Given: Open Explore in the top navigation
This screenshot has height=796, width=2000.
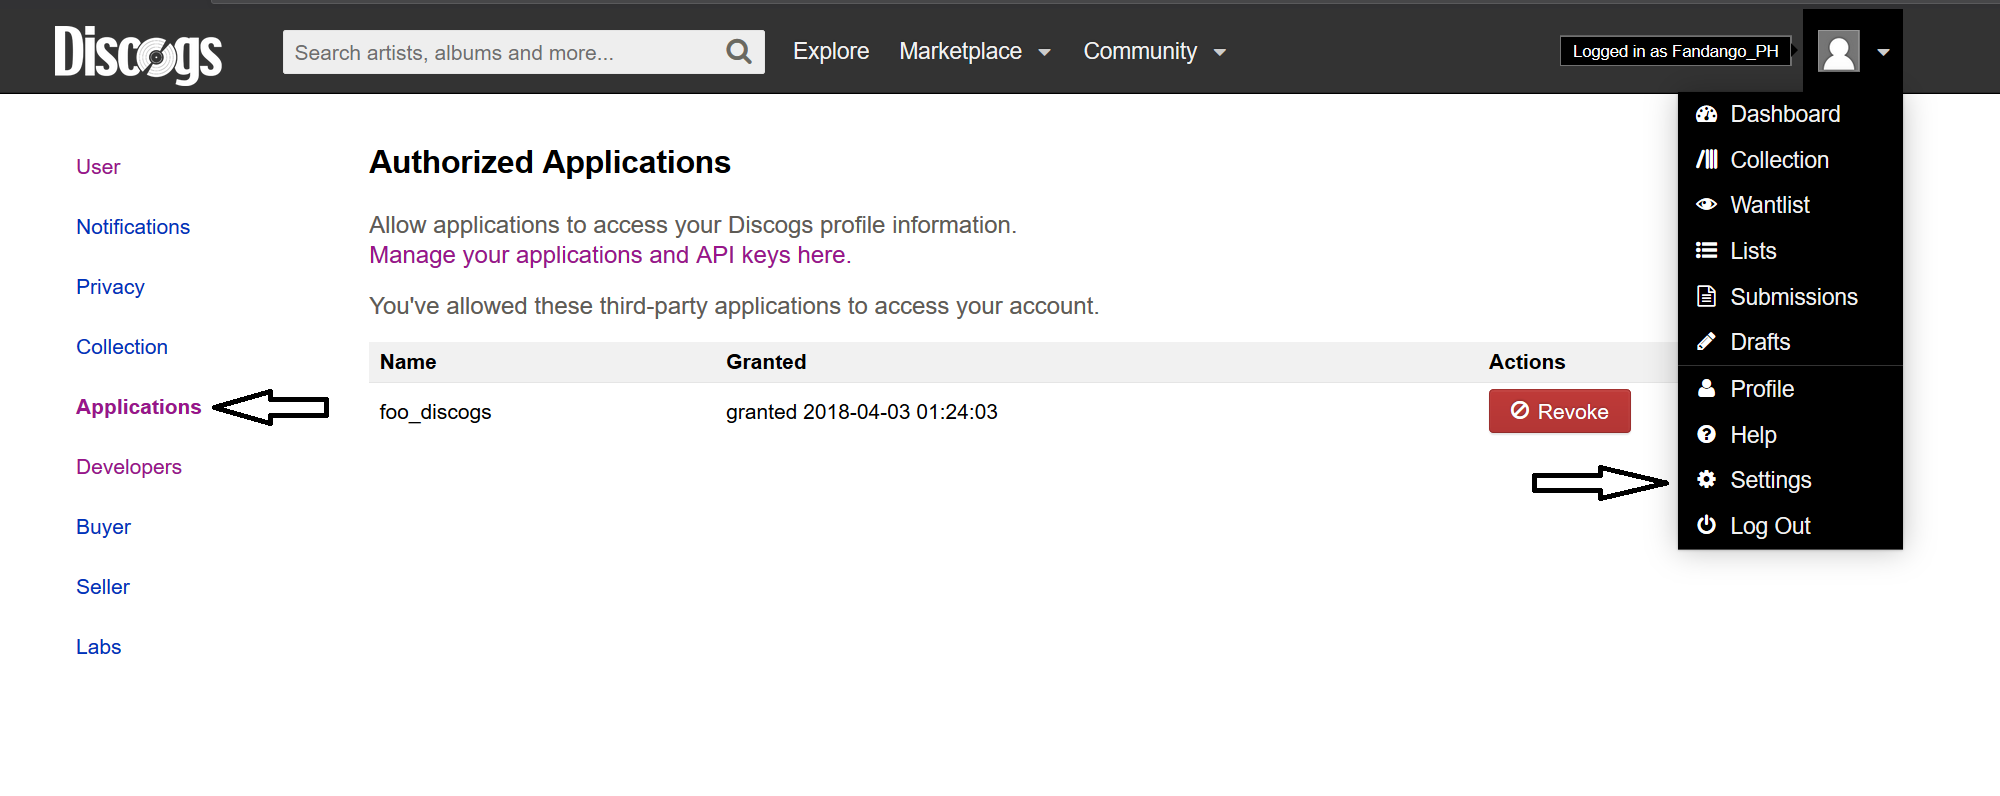Looking at the screenshot, I should 831,51.
